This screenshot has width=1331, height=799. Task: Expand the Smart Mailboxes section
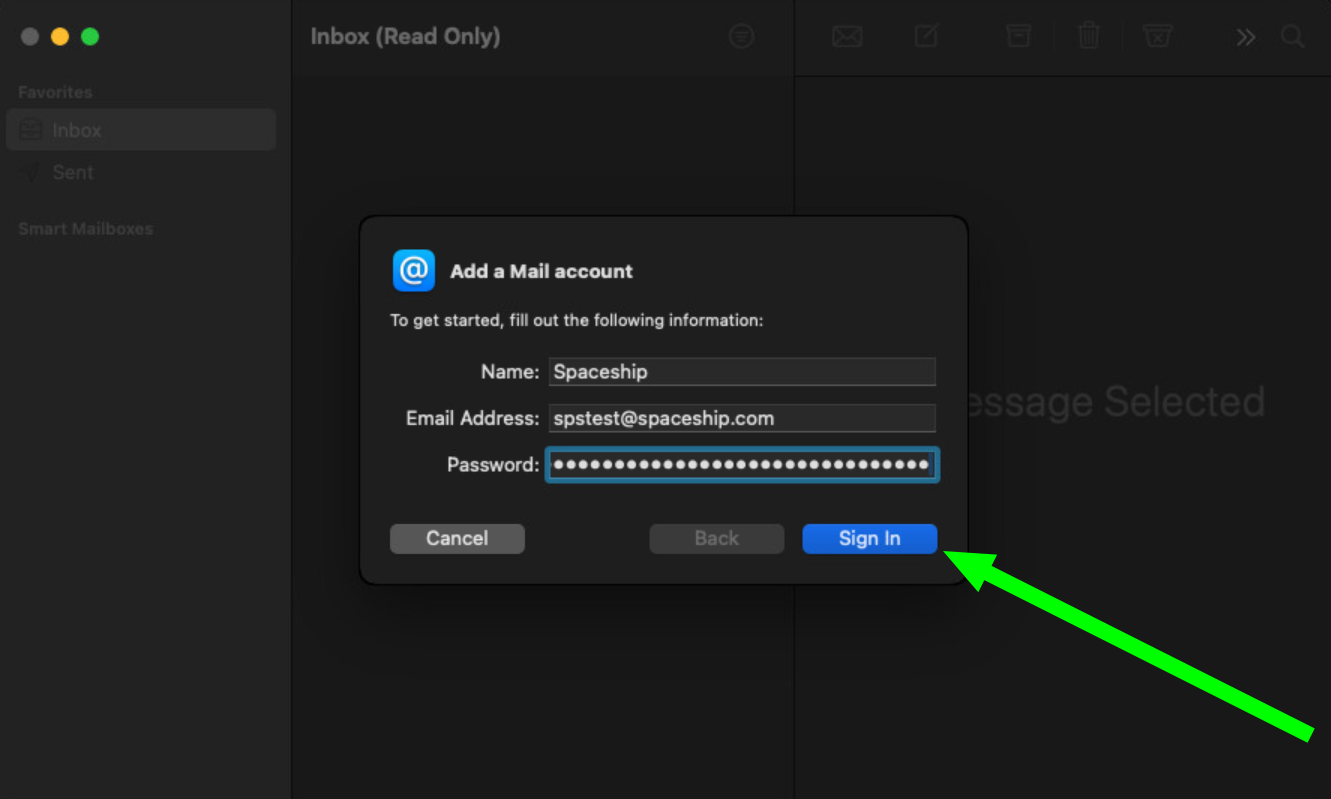(x=85, y=228)
